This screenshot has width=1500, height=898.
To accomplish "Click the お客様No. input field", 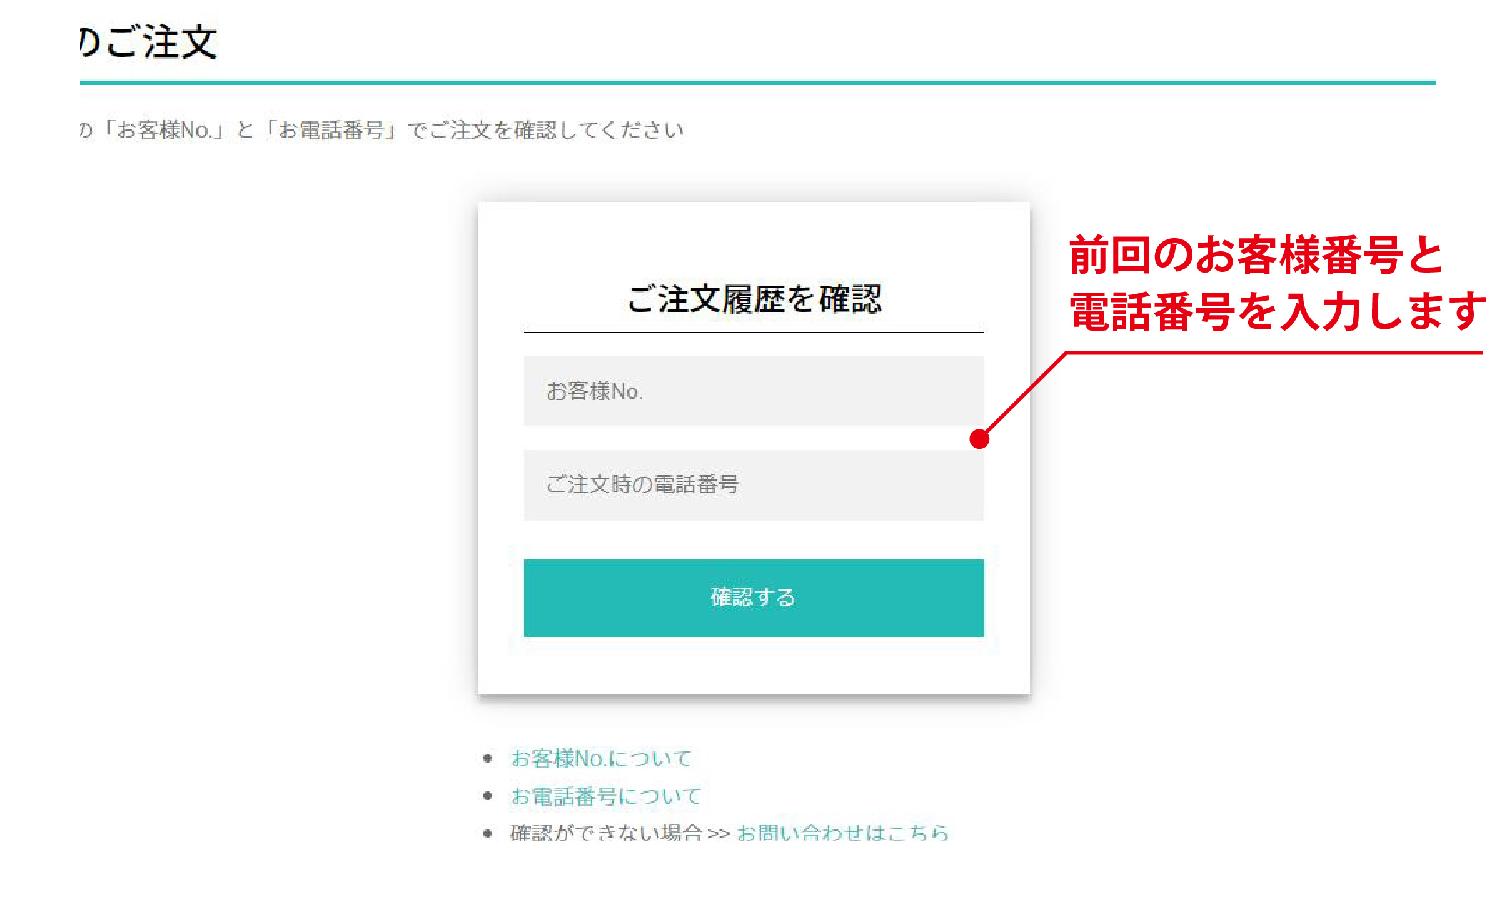I will click(753, 391).
